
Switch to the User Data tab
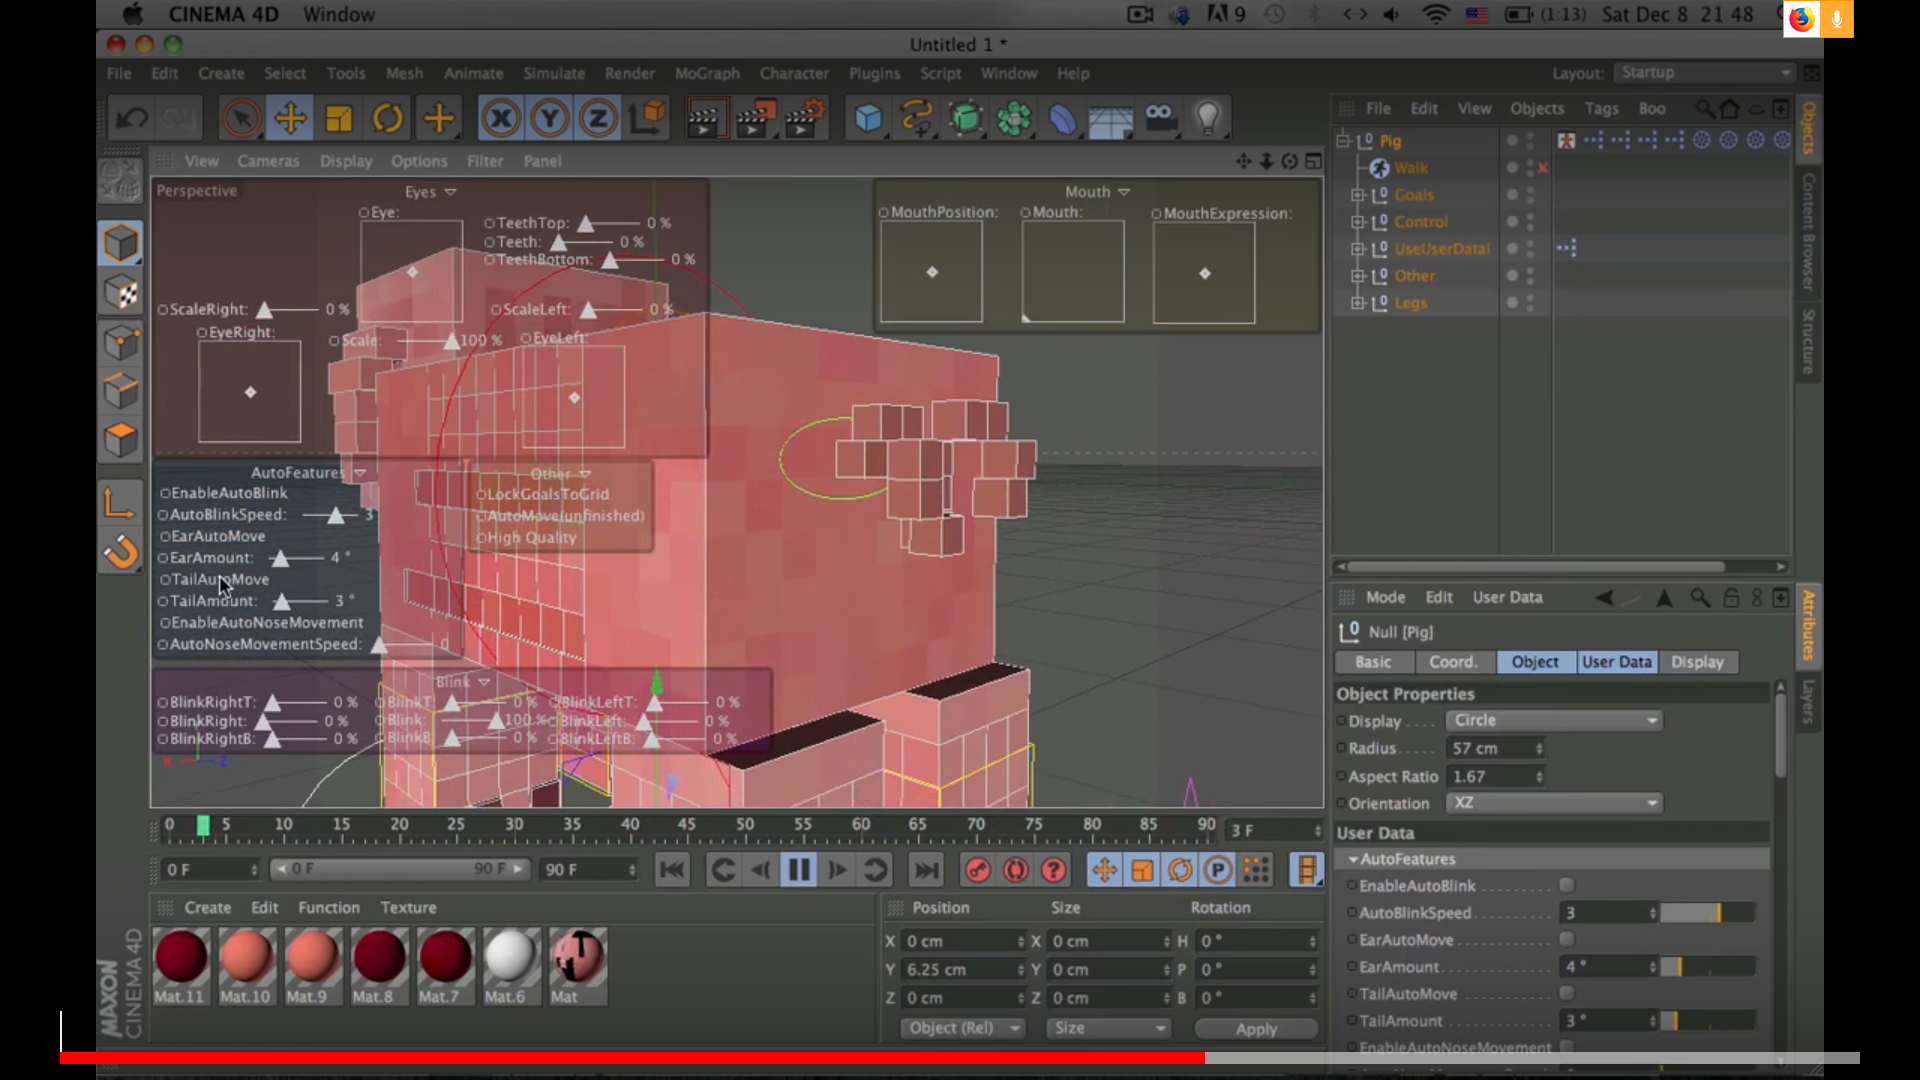click(x=1617, y=662)
